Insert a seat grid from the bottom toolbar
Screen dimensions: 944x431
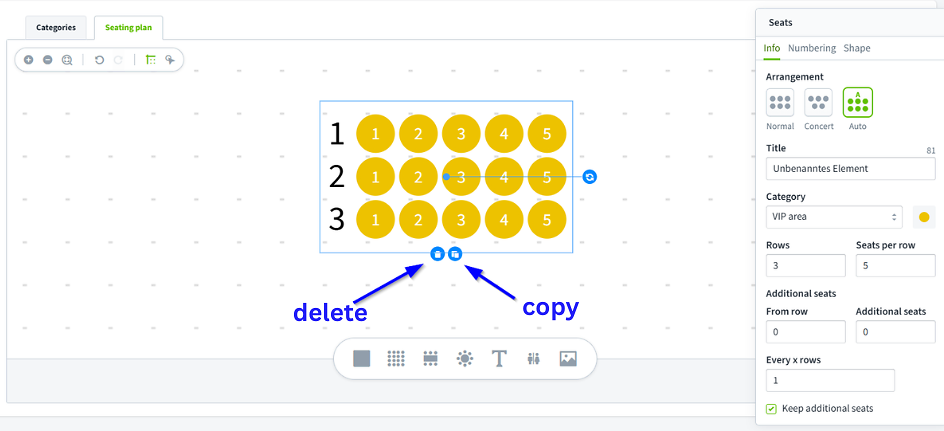point(396,359)
